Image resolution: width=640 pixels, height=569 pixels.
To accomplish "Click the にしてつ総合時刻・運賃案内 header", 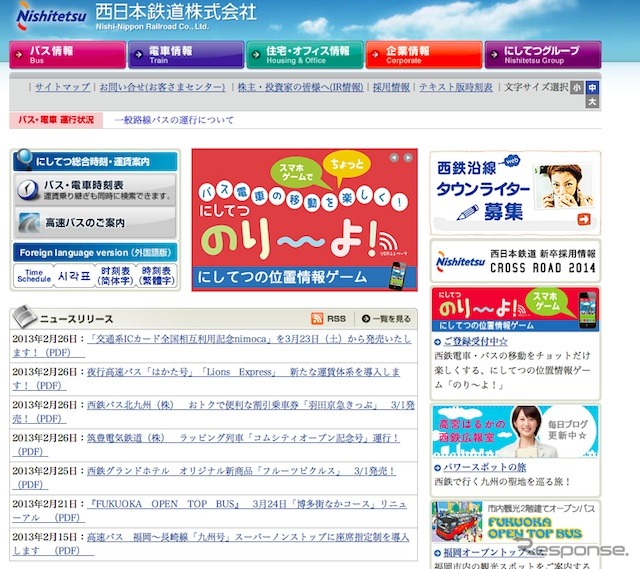I will (95, 161).
